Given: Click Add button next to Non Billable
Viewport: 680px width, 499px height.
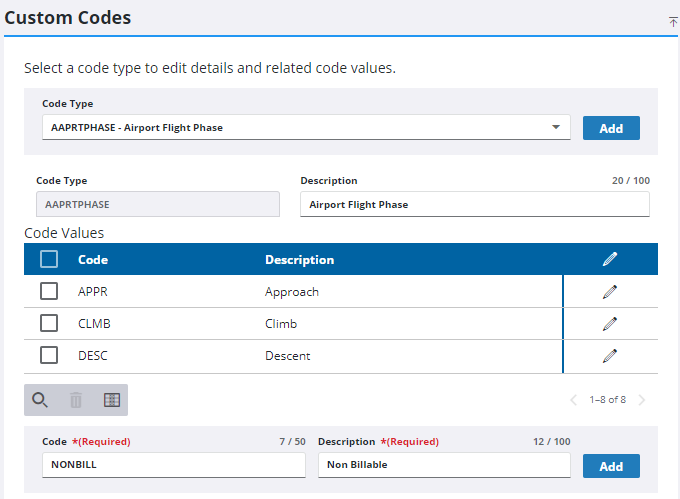Looking at the screenshot, I should click(x=610, y=466).
